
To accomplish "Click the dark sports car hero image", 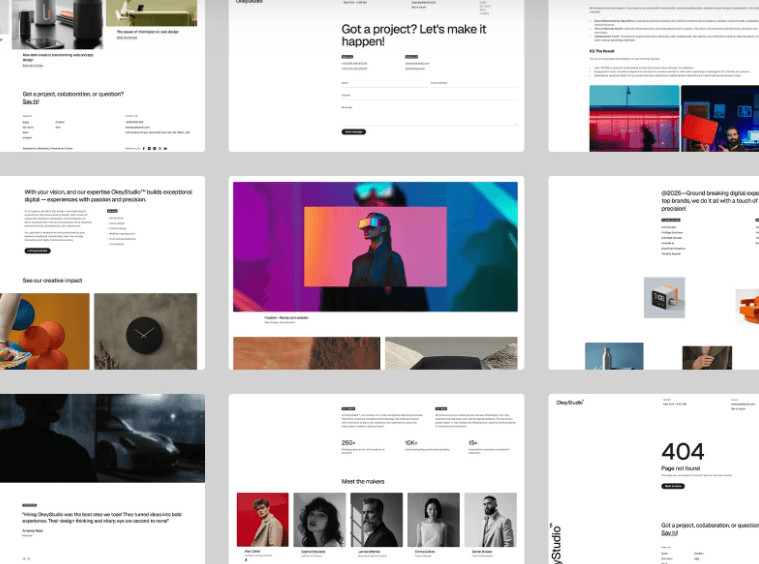I will [x=102, y=438].
